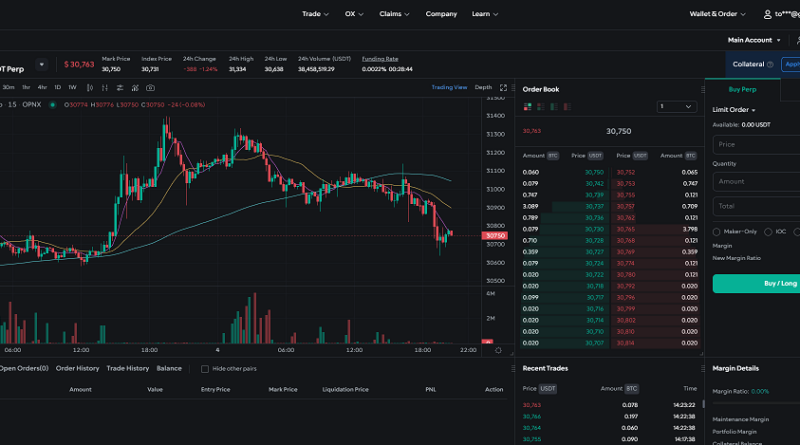Click the OPNX green status dot on chart
Viewport: 800px width, 445px height.
click(x=53, y=105)
